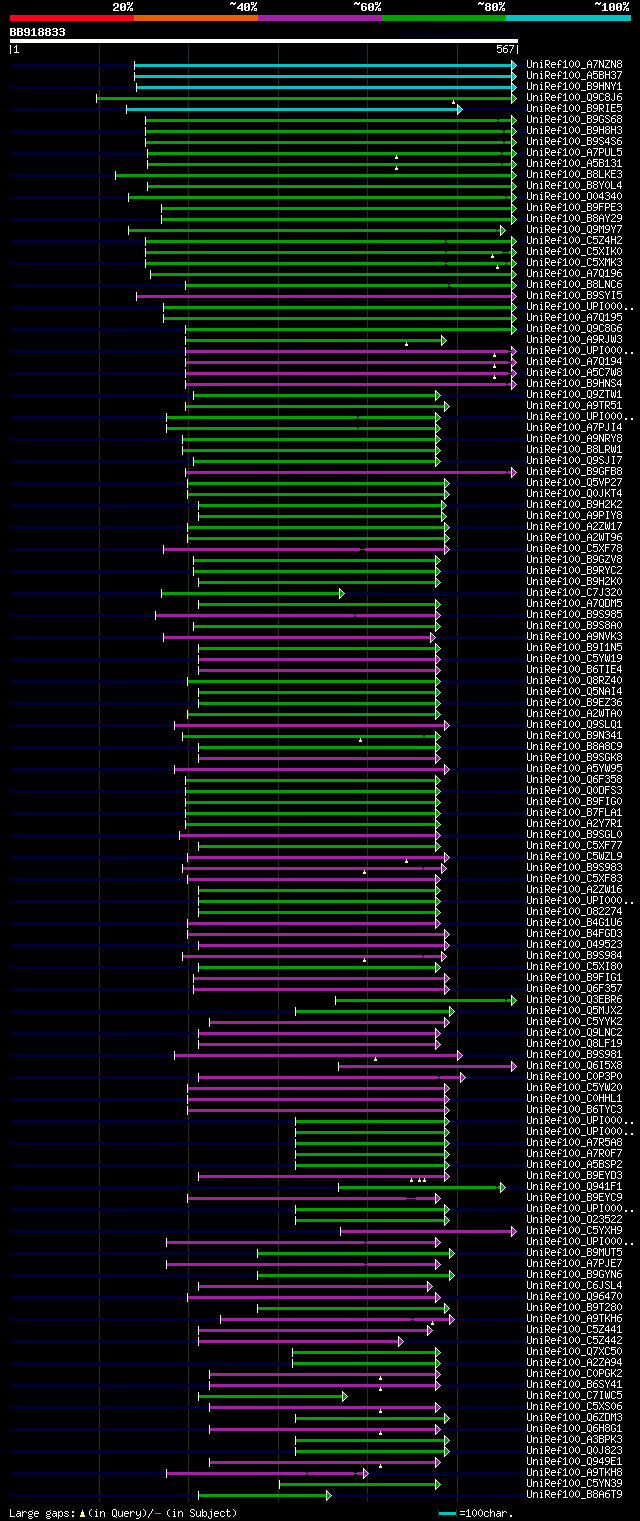Image resolution: width=640 pixels, height=1521 pixels.
Task: Open hit UniRef100_Q9C8J6
Action: tap(574, 97)
